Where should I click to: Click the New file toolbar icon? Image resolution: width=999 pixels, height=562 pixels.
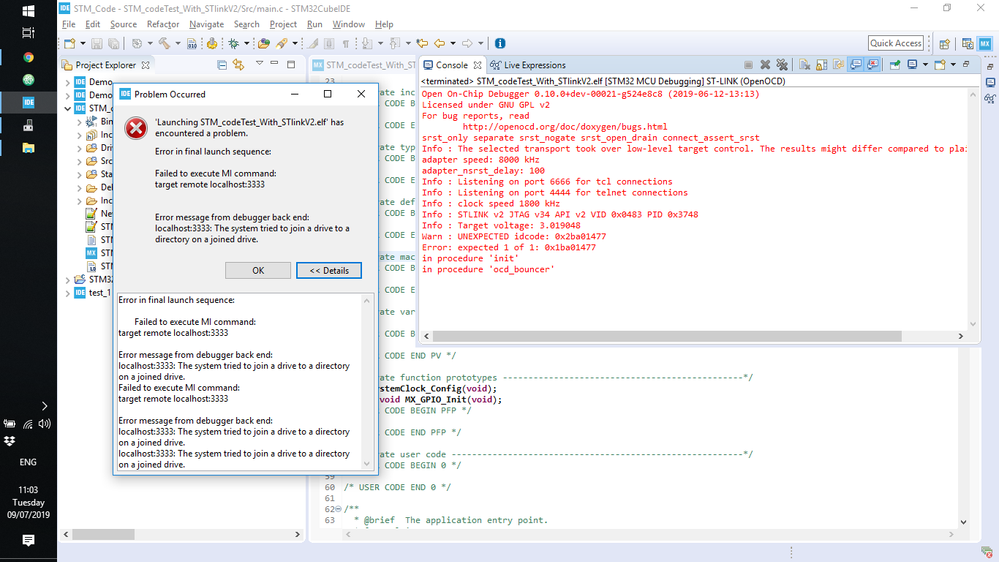pos(69,43)
